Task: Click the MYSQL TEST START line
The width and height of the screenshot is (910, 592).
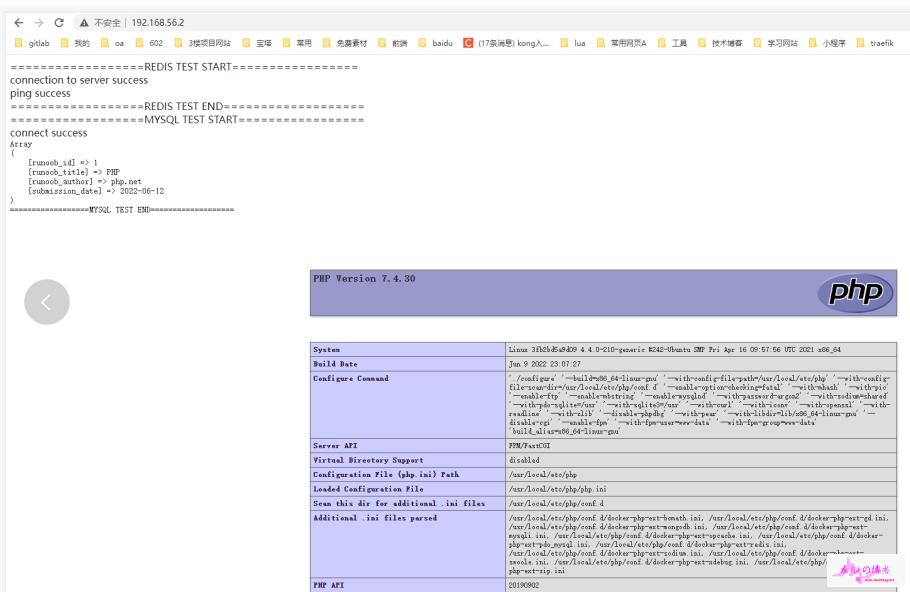Action: click(187, 120)
